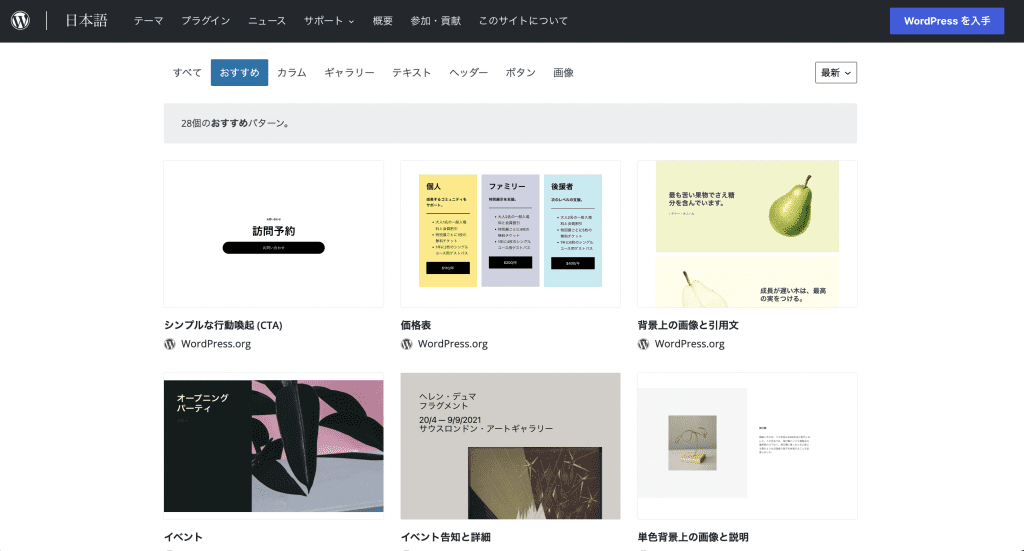The height and width of the screenshot is (551, 1024).
Task: Filter patterns by ヘッダー tab
Action: click(x=468, y=73)
